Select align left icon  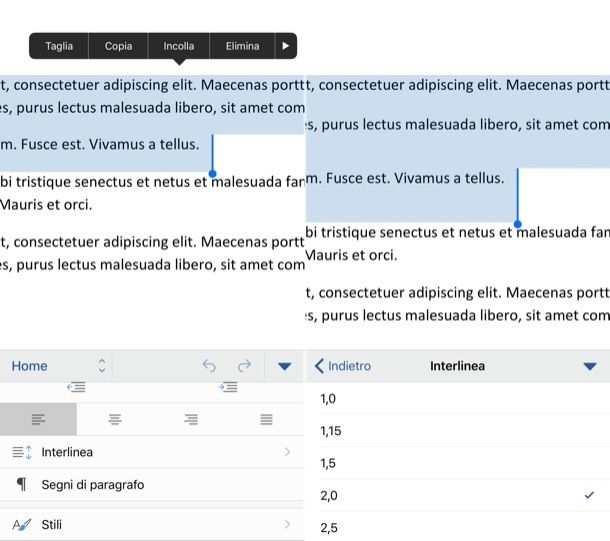pos(38,419)
